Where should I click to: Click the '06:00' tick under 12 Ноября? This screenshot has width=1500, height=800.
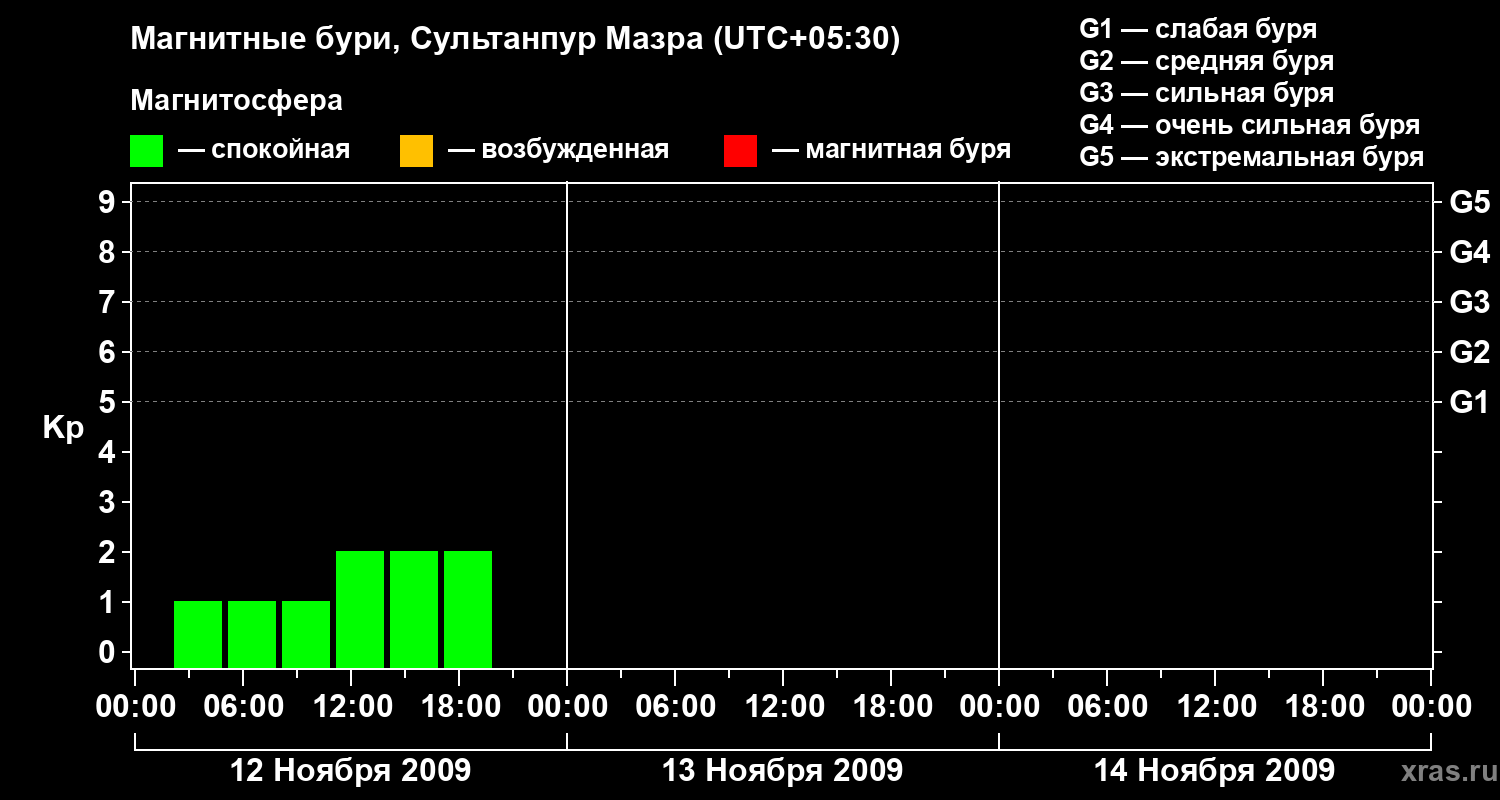click(x=243, y=707)
